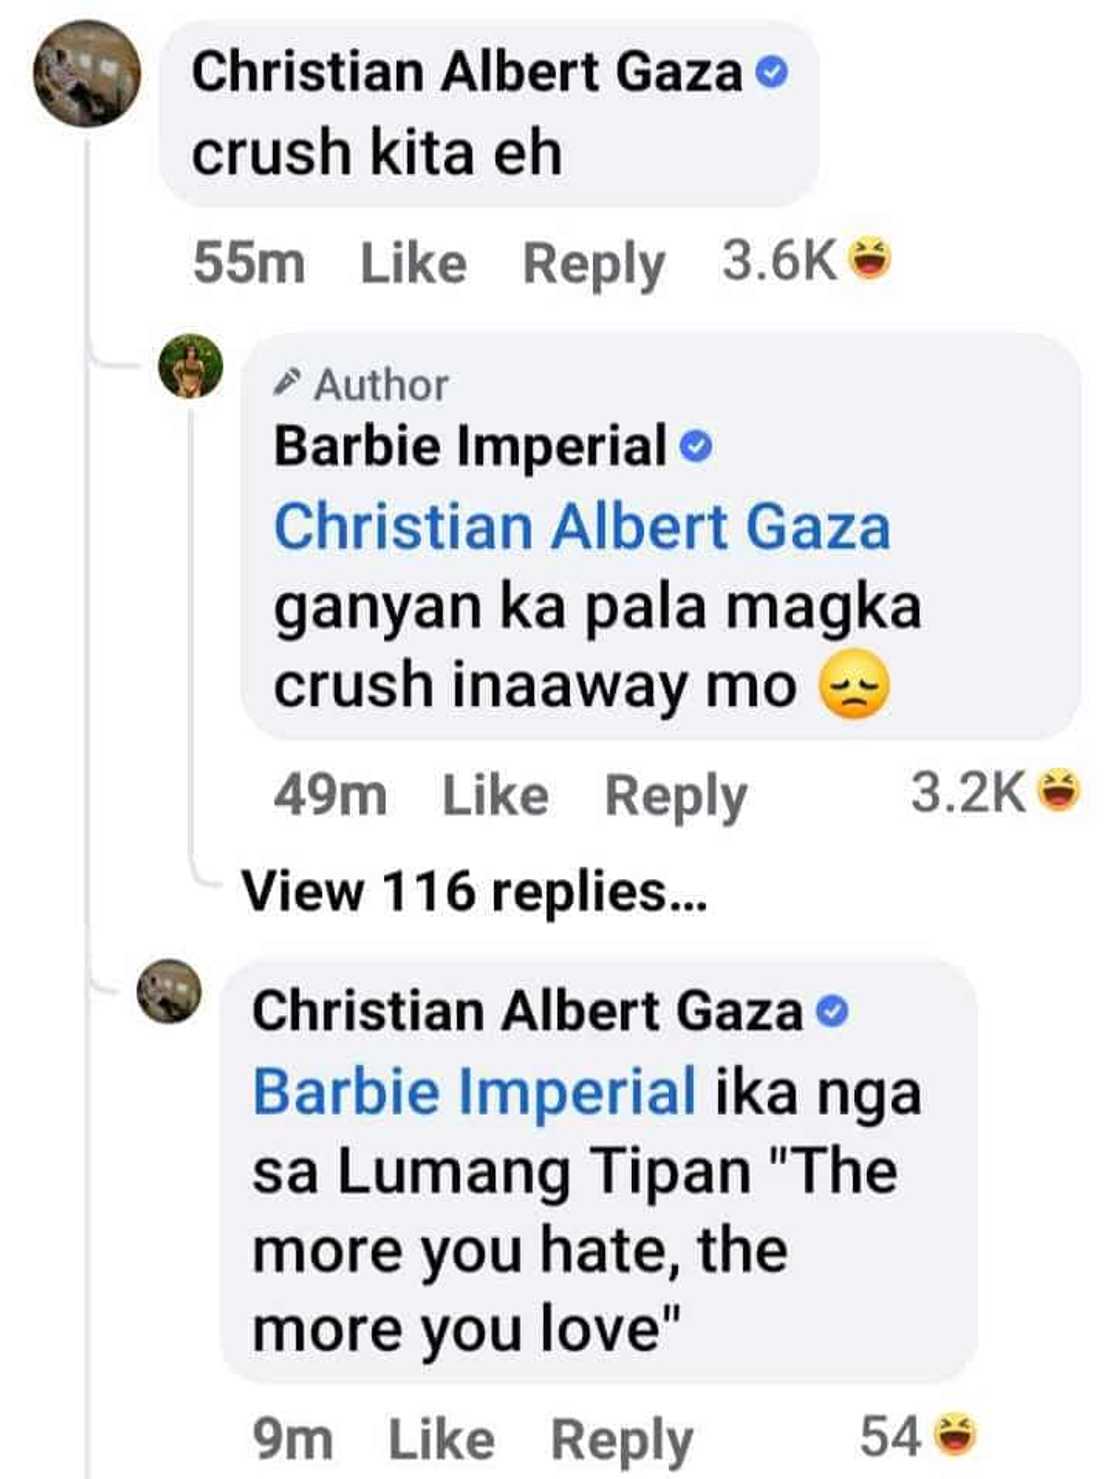Click verified badge beside top Christian Albert Gaza
Viewport: 1120px width, 1479px height.
(772, 73)
